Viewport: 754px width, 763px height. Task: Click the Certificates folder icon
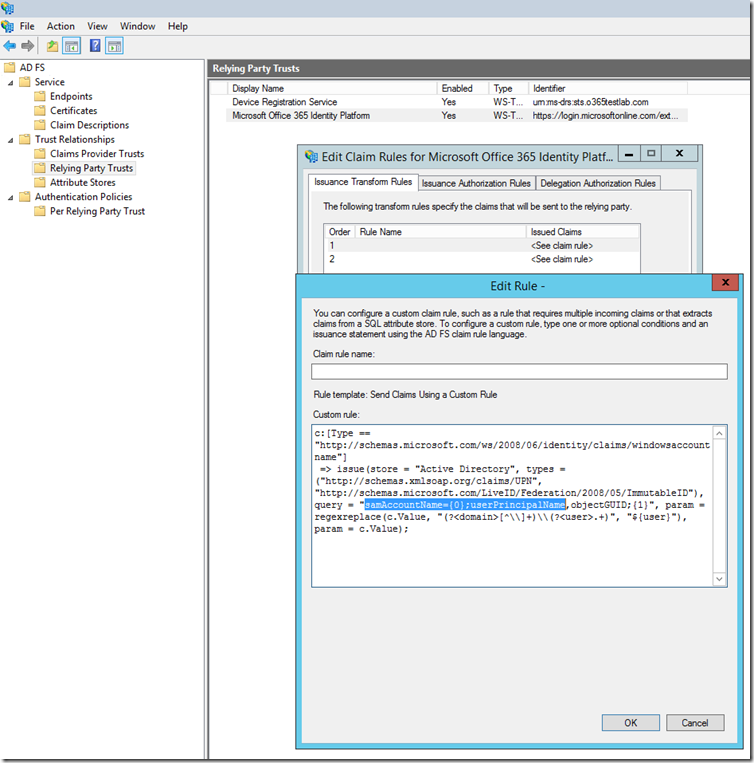(x=40, y=110)
